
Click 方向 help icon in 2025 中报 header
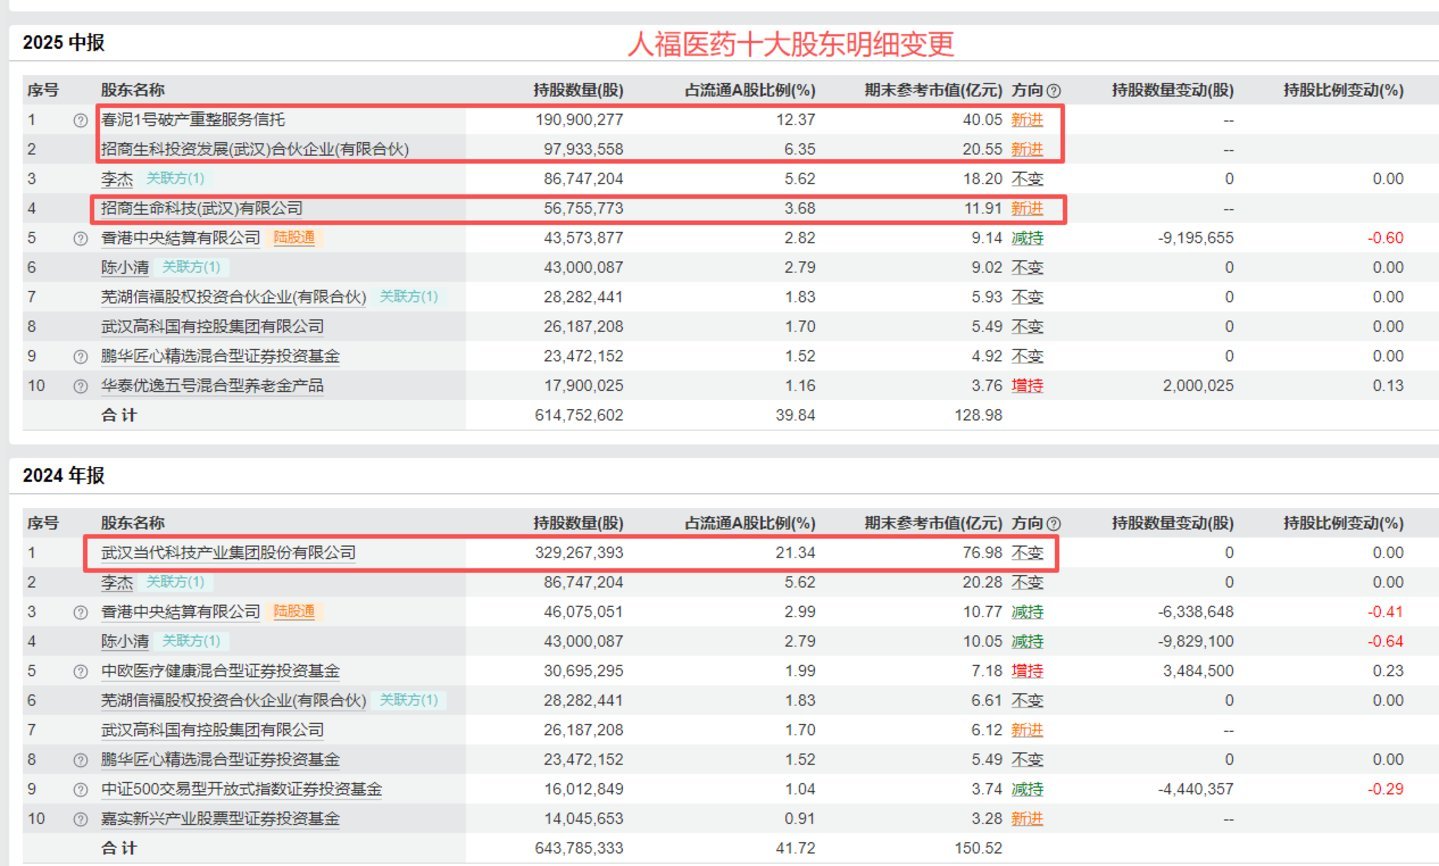(x=1054, y=91)
